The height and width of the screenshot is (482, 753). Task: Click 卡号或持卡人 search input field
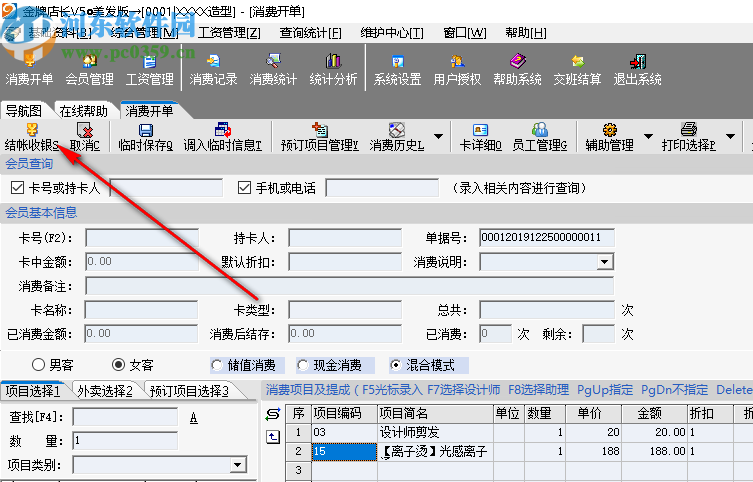point(166,188)
